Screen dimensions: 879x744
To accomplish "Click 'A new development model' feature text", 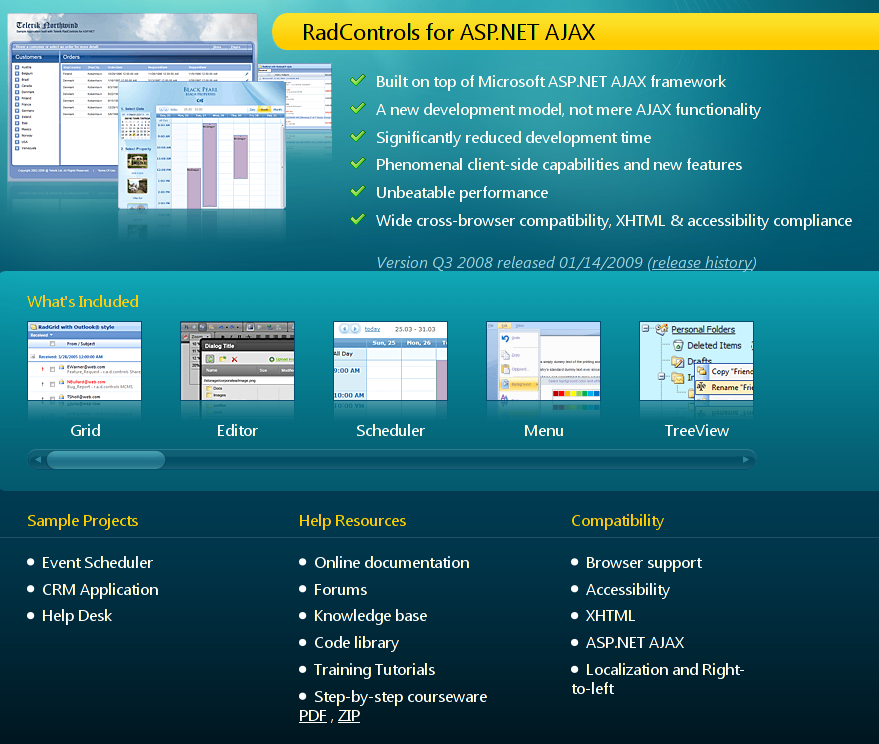I will 568,109.
